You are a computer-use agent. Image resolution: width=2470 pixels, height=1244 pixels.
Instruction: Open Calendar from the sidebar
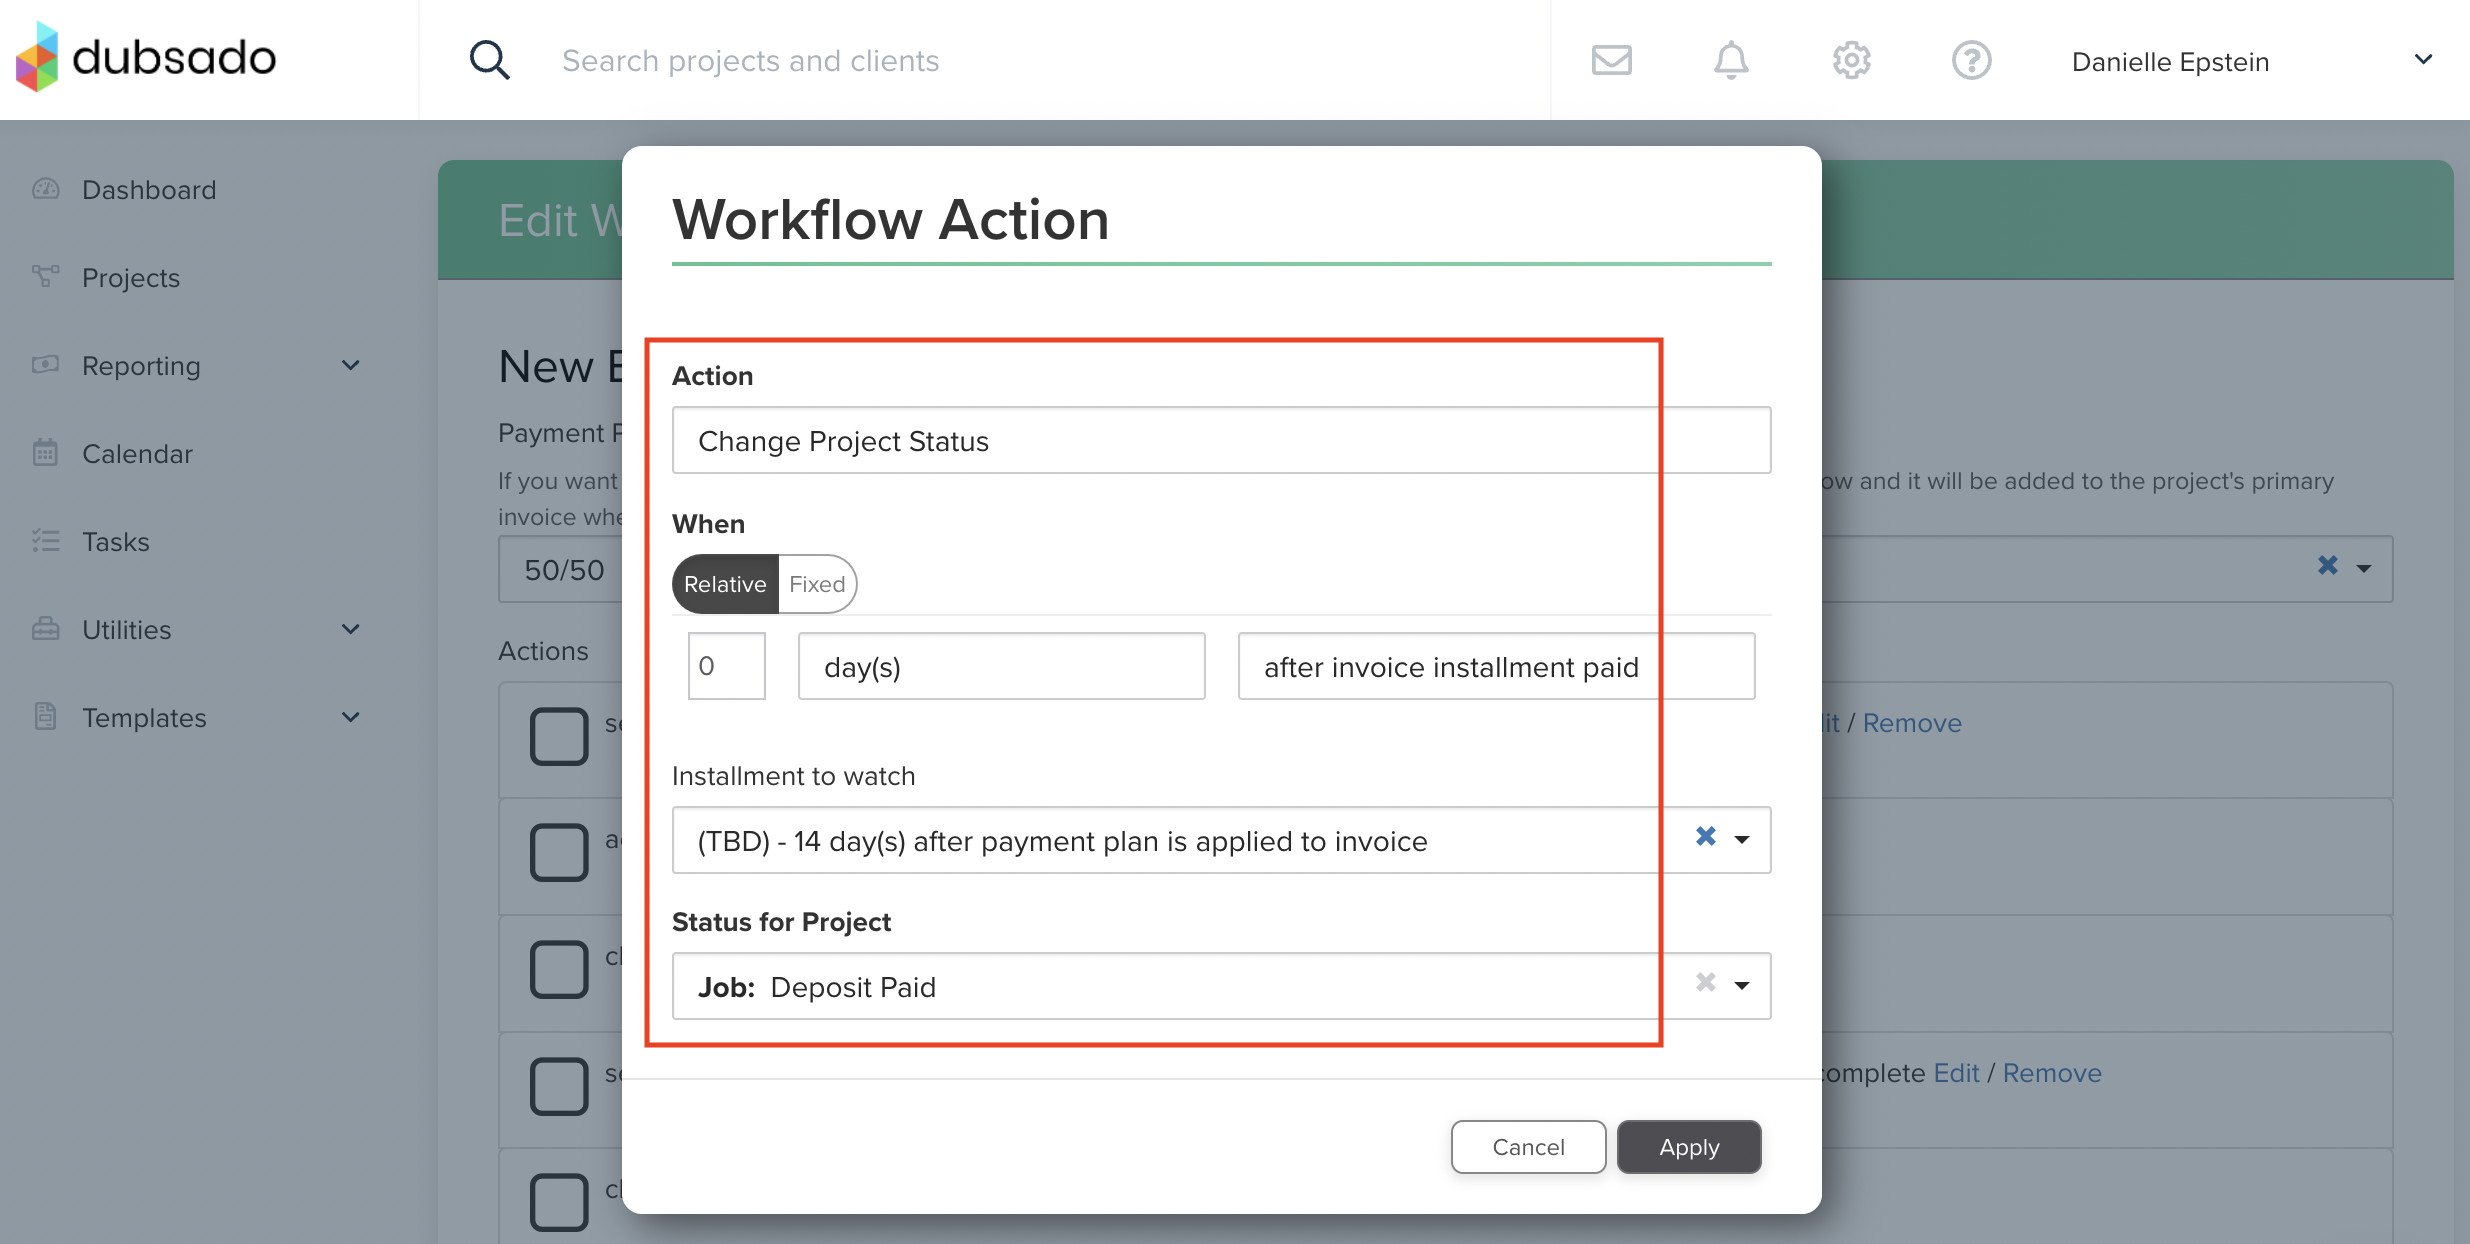tap(137, 454)
